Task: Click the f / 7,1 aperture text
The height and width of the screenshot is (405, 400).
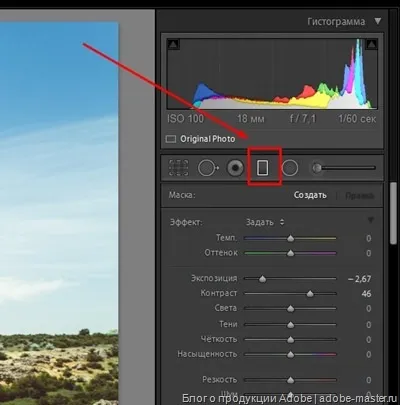Action: pos(302,119)
